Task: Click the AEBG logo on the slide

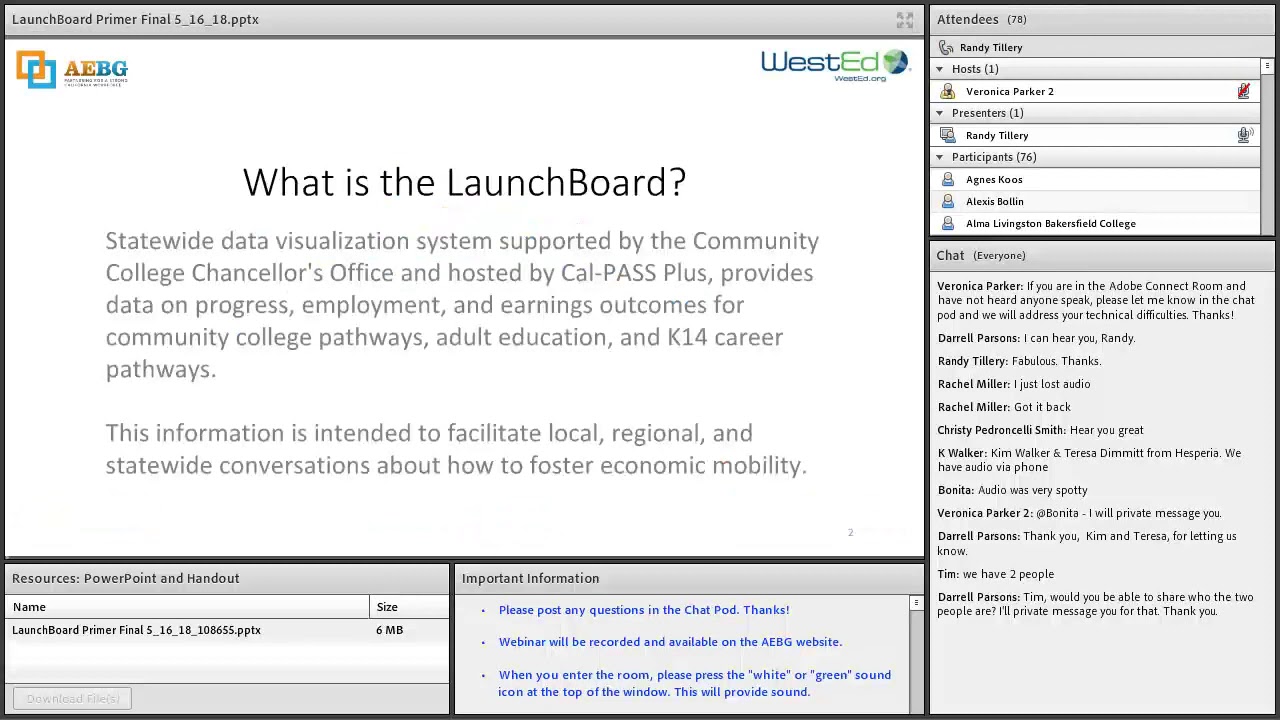Action: click(72, 70)
